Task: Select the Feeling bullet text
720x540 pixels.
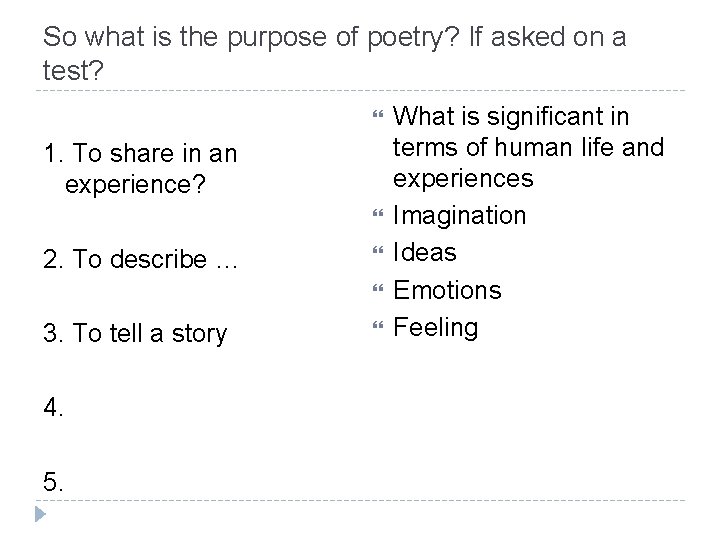Action: pyautogui.click(x=436, y=327)
